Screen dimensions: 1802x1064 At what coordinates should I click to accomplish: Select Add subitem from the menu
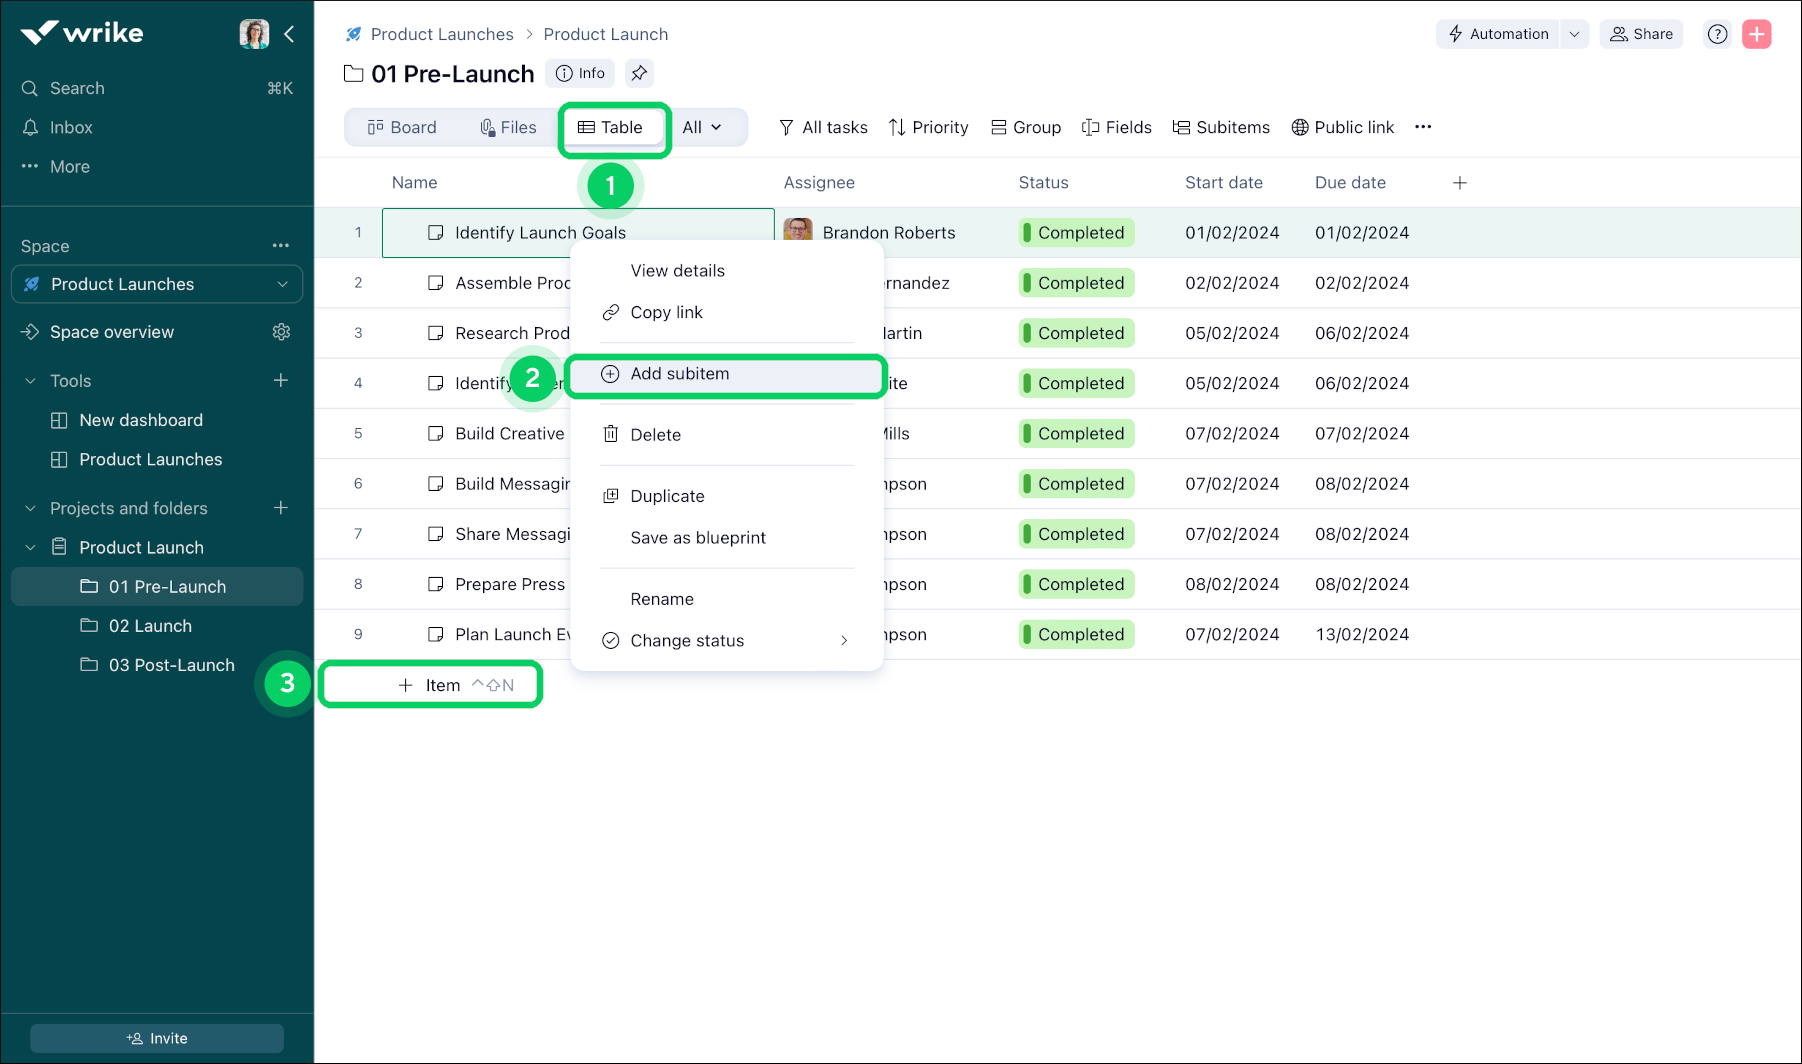pos(679,373)
